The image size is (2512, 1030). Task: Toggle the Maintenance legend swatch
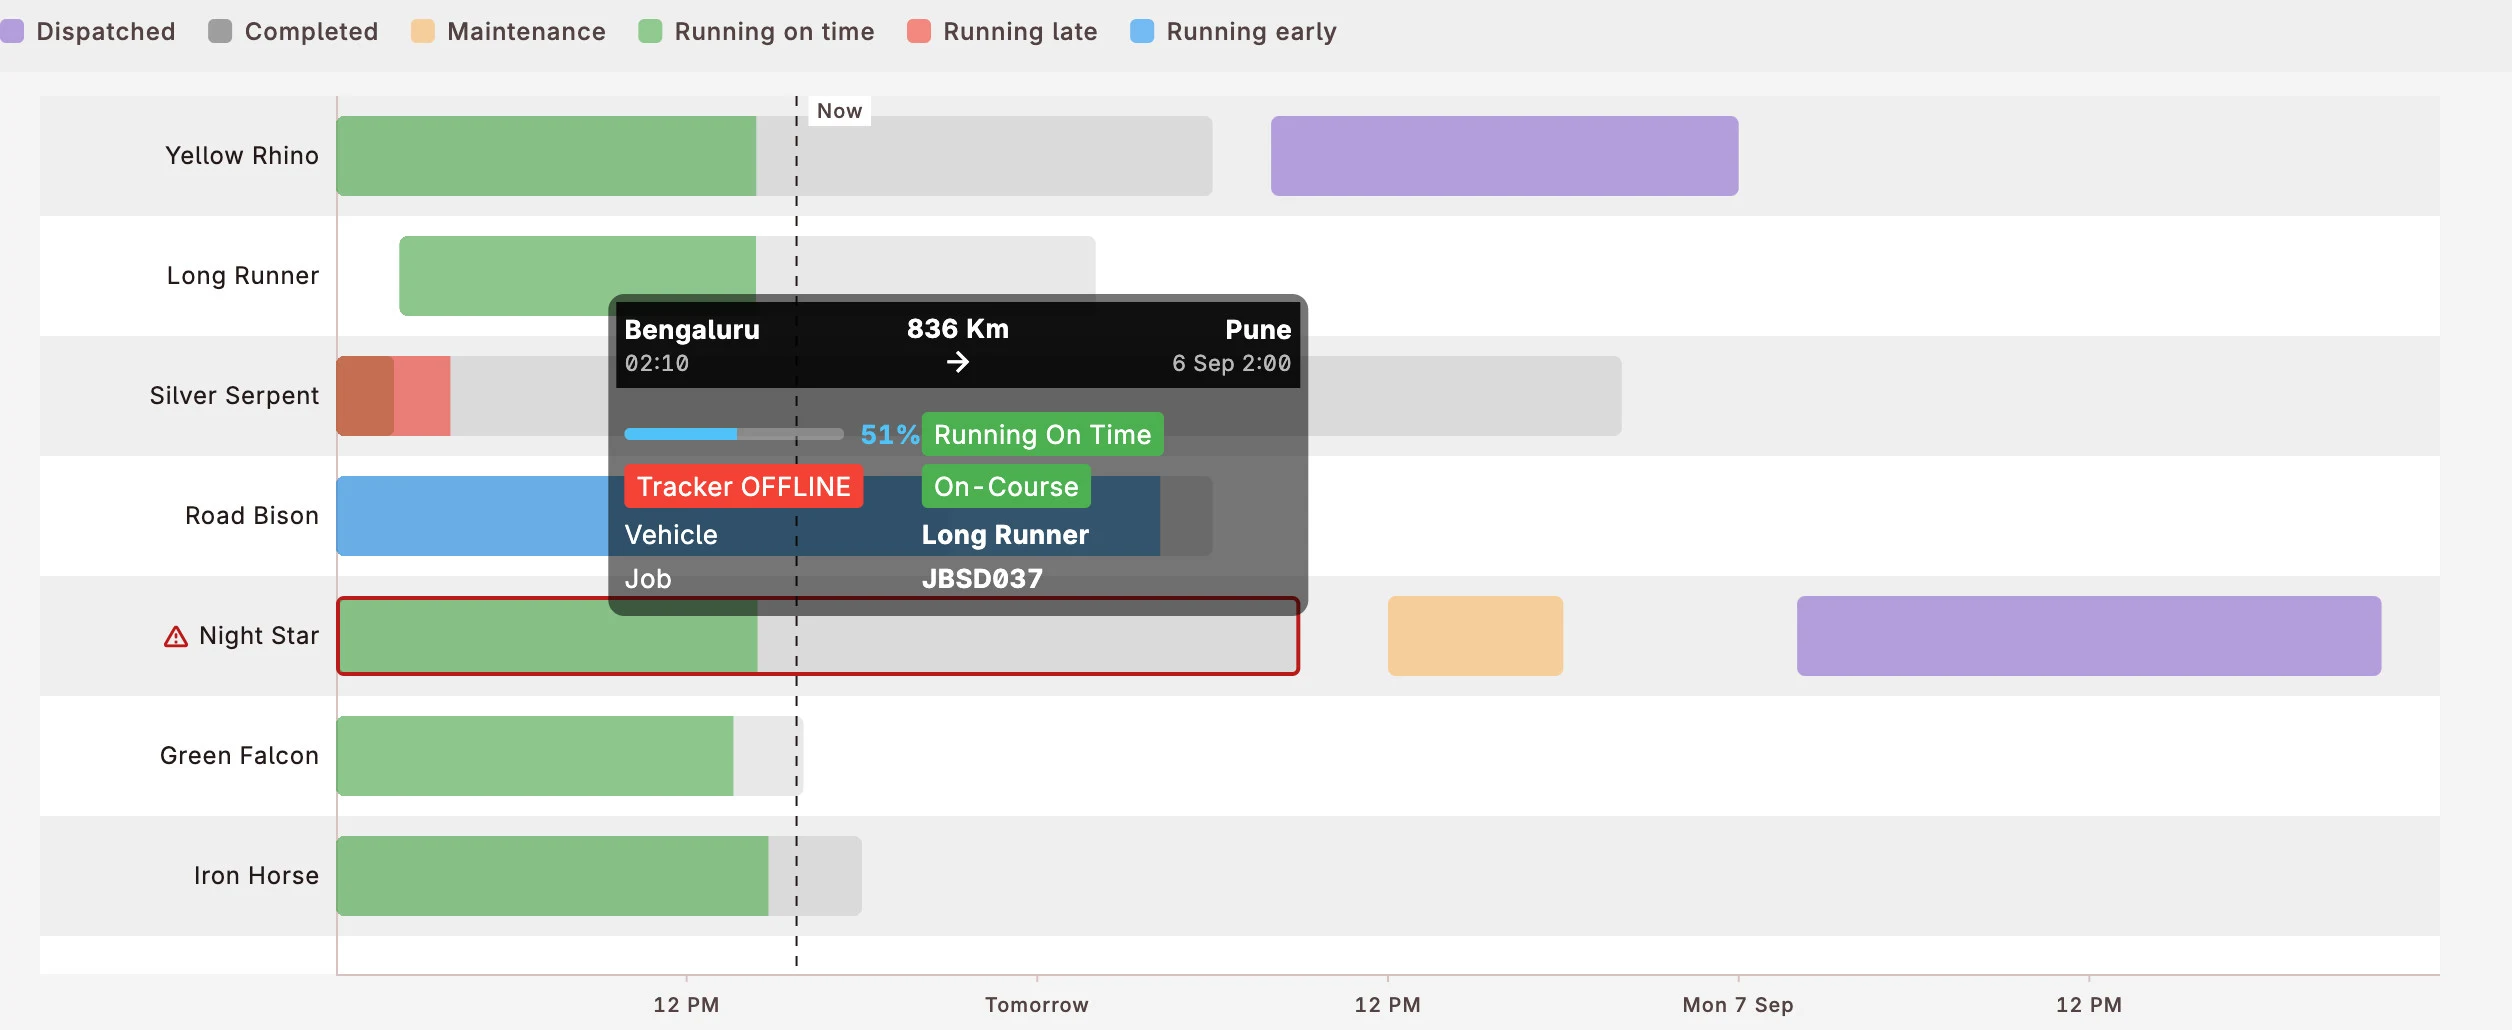tap(423, 31)
